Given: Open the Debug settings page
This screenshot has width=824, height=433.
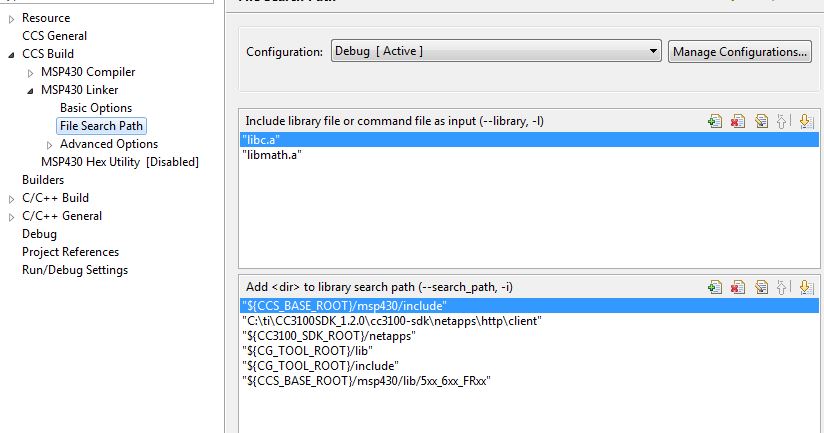Looking at the screenshot, I should (39, 234).
